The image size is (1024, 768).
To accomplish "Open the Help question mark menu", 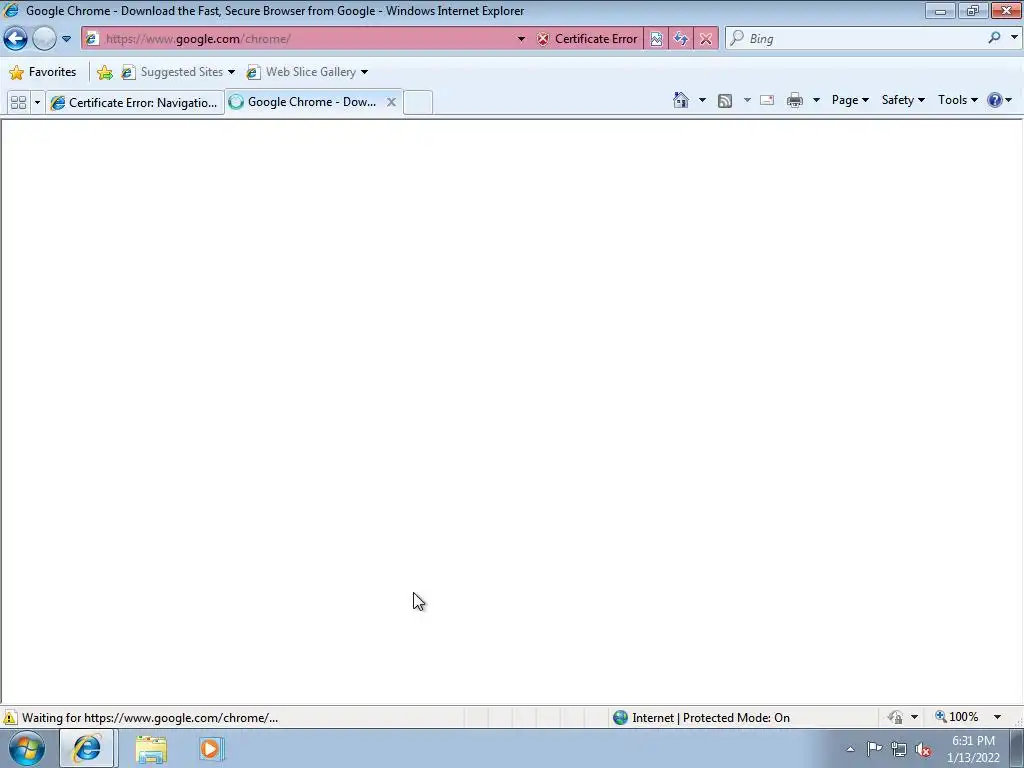I will [999, 100].
